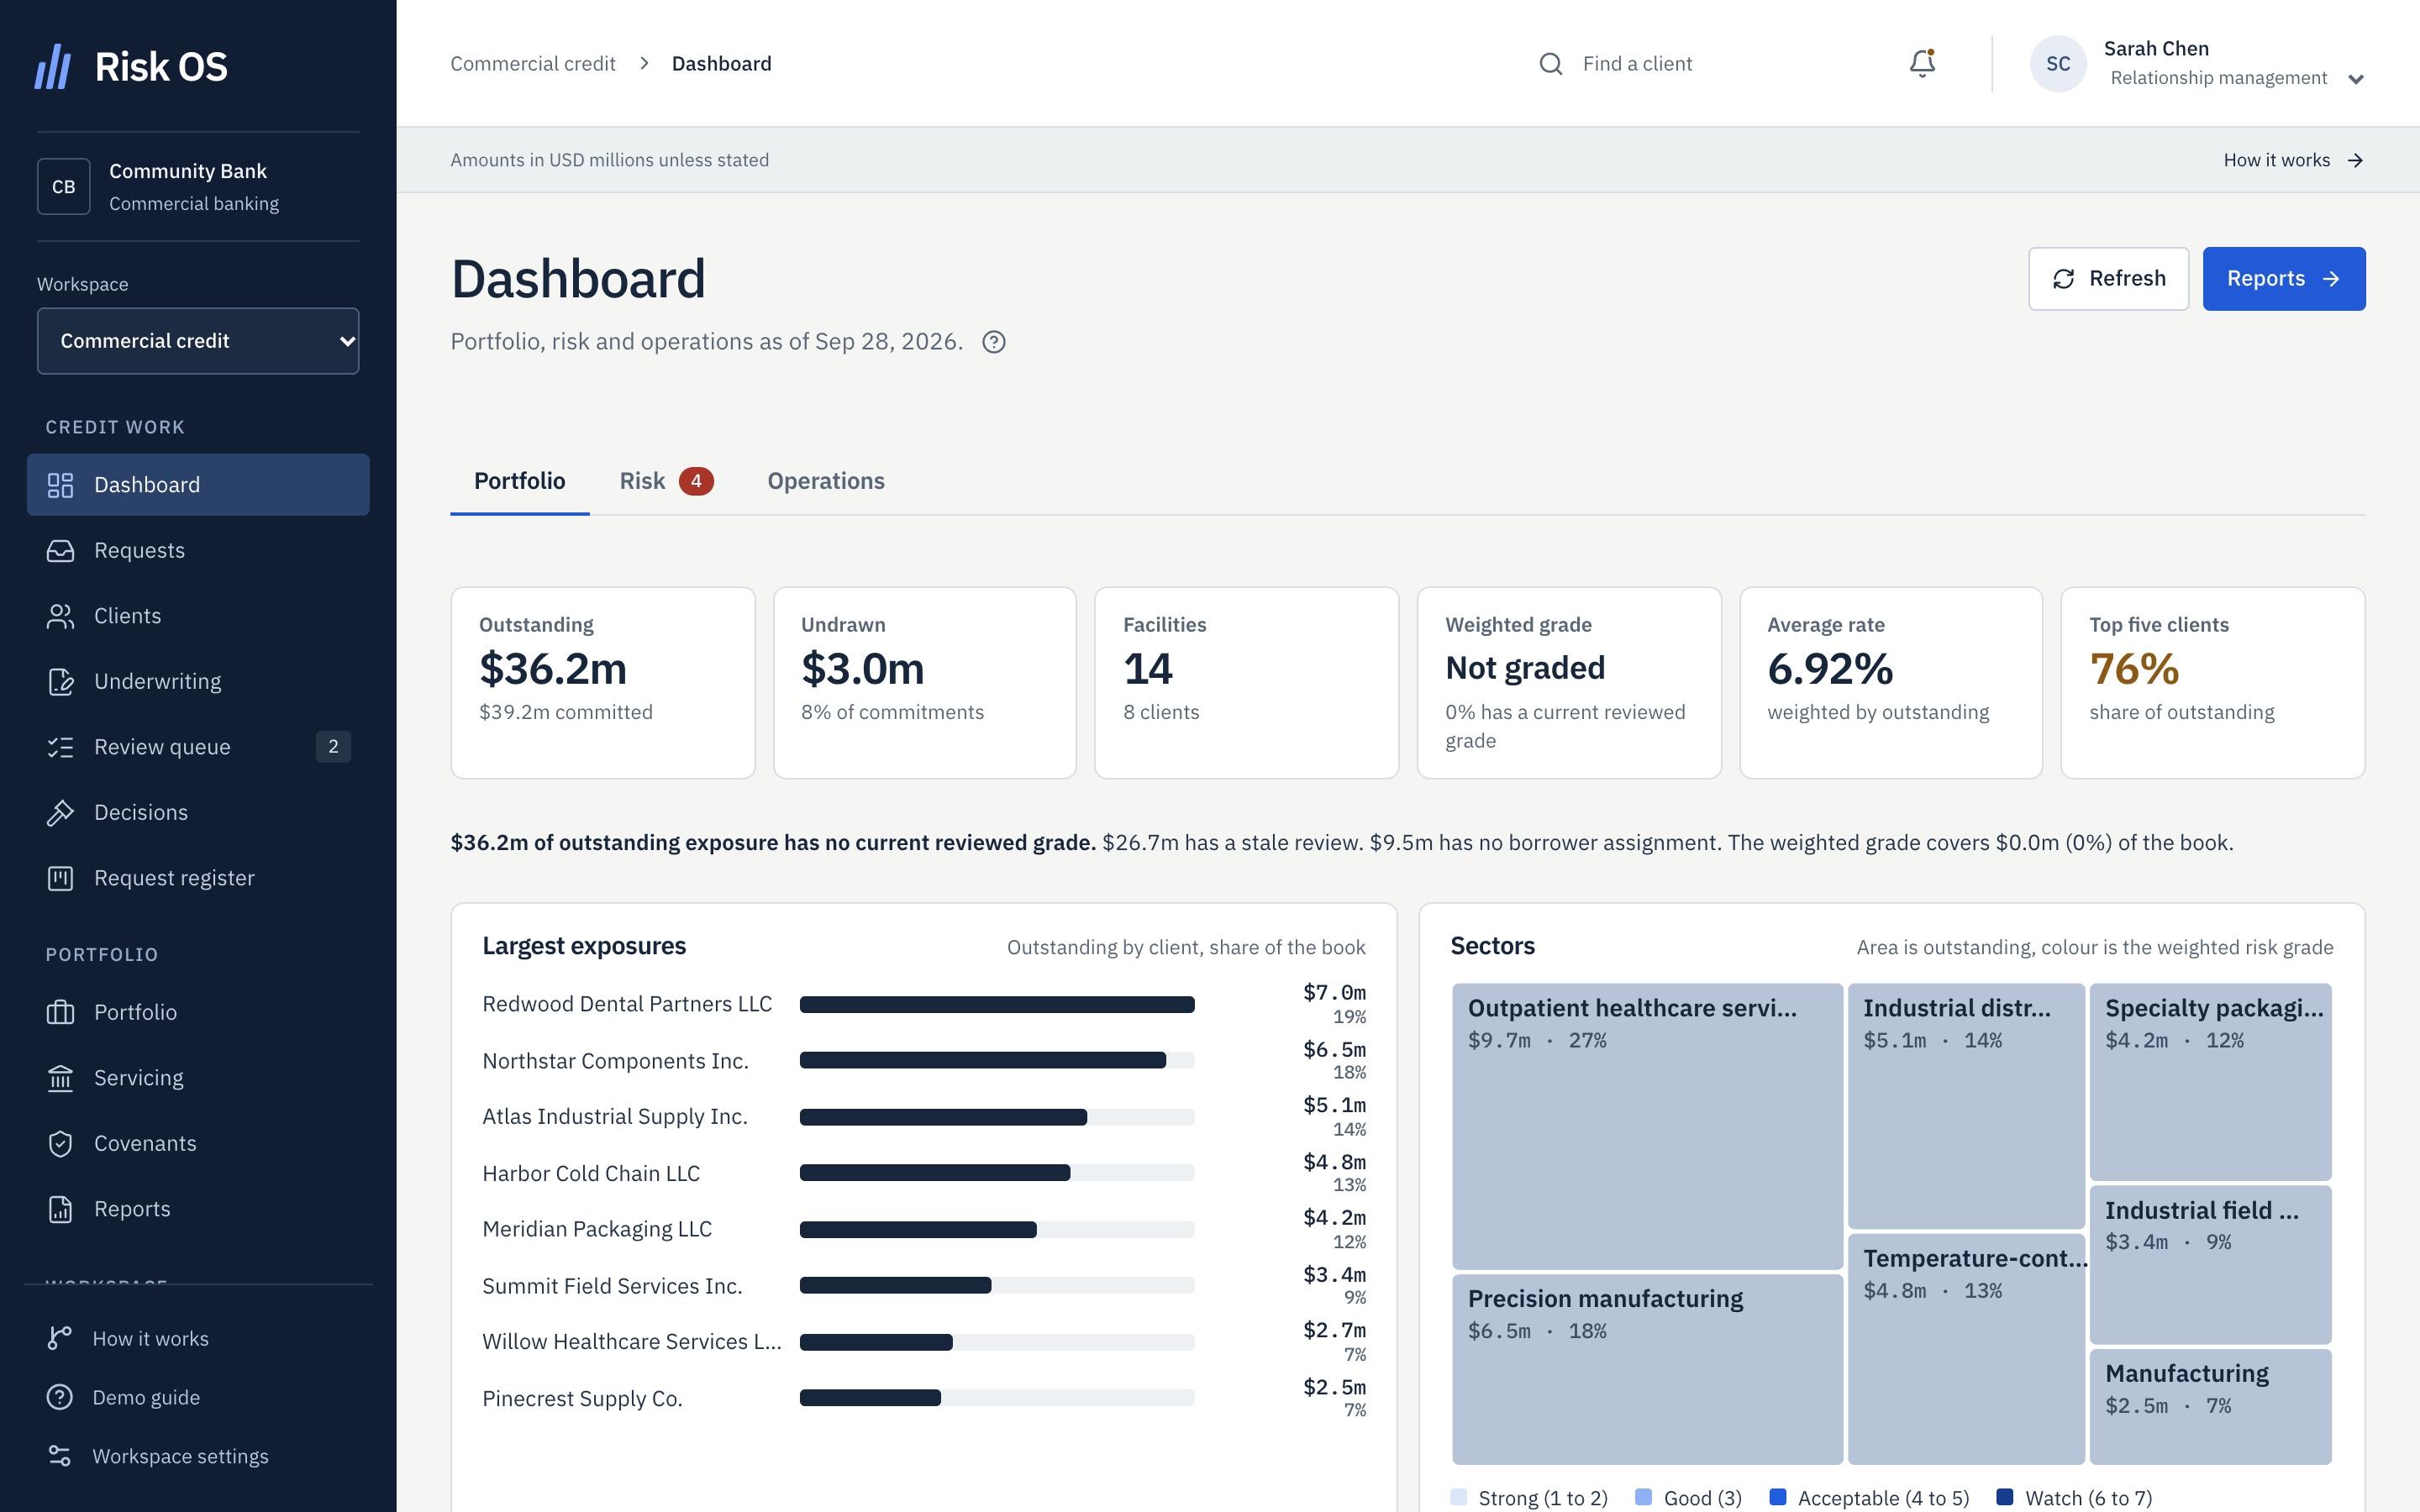Click the Strong (1 to 2) legend swatch
The width and height of the screenshot is (2420, 1512).
tap(1458, 1497)
